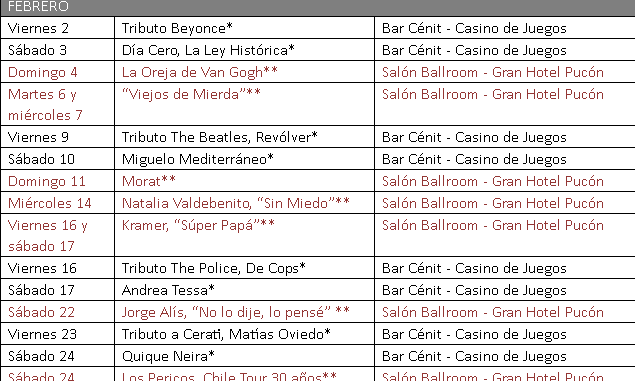Click Jorge Alís, No lo dije cell
The height and width of the screenshot is (381, 635).
[245, 312]
